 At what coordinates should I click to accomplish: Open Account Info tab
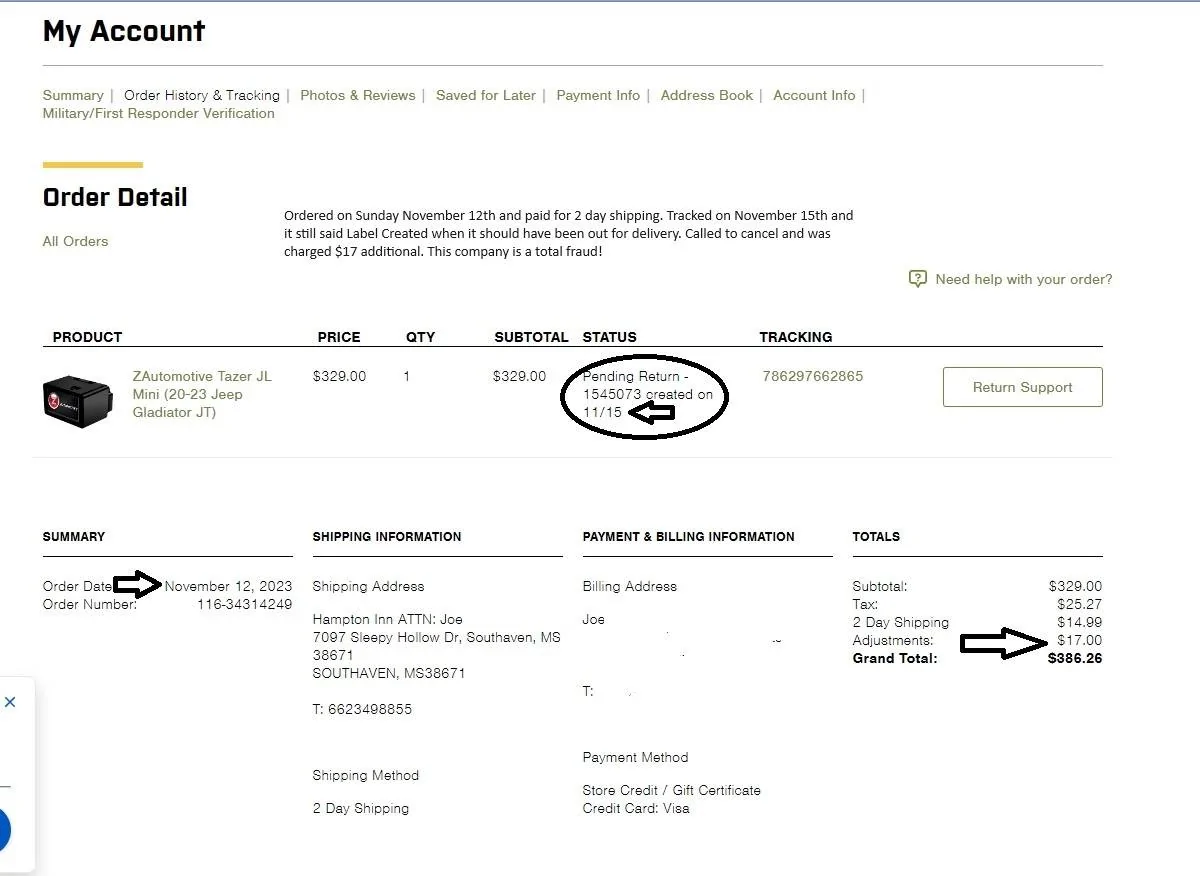pyautogui.click(x=814, y=95)
